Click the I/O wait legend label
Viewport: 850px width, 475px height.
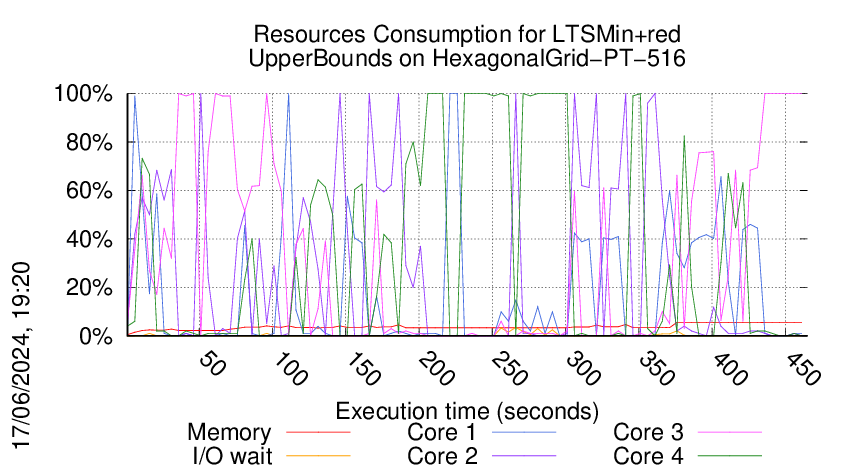[233, 457]
